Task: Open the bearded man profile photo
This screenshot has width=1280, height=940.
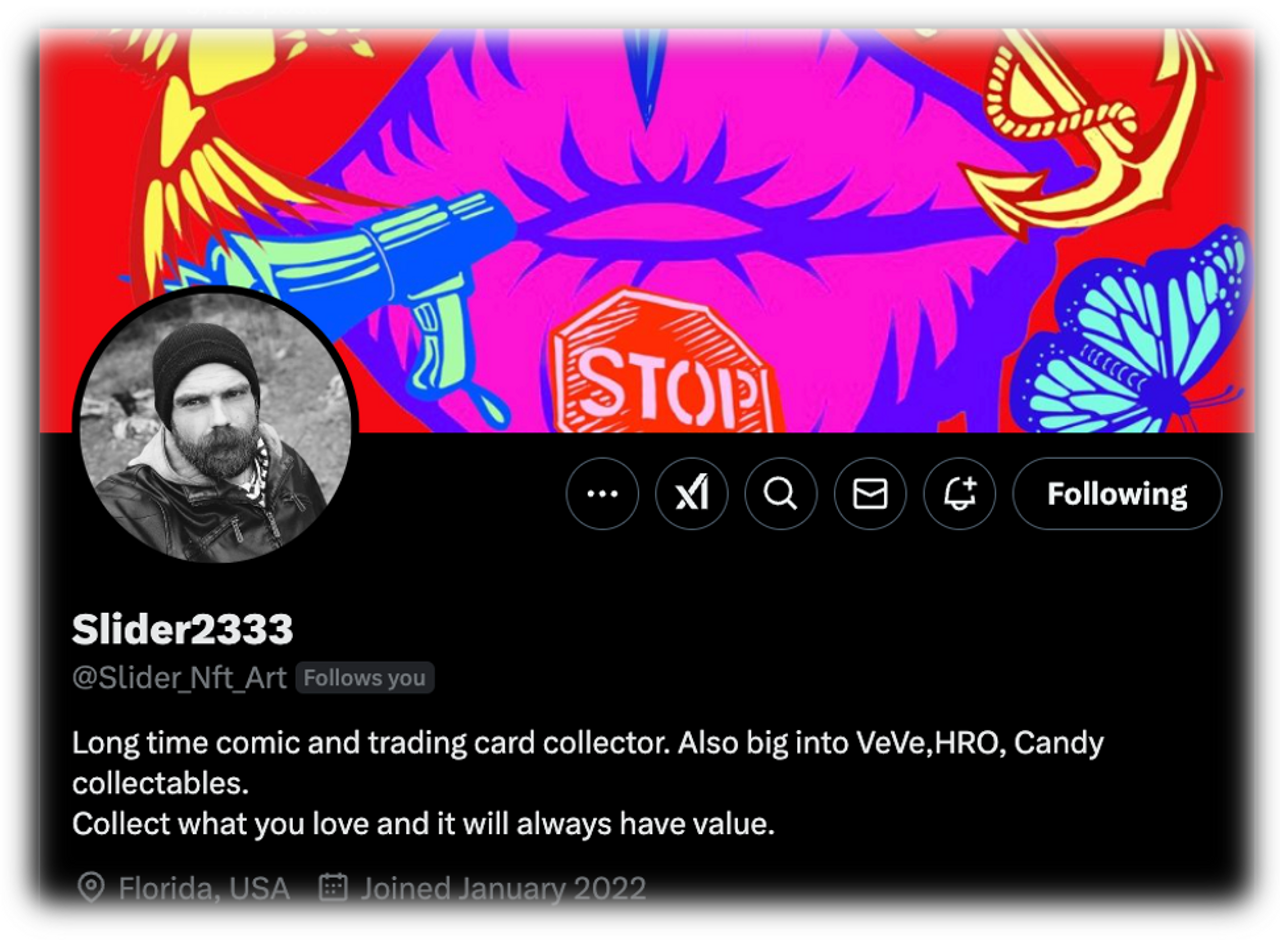Action: pyautogui.click(x=215, y=427)
